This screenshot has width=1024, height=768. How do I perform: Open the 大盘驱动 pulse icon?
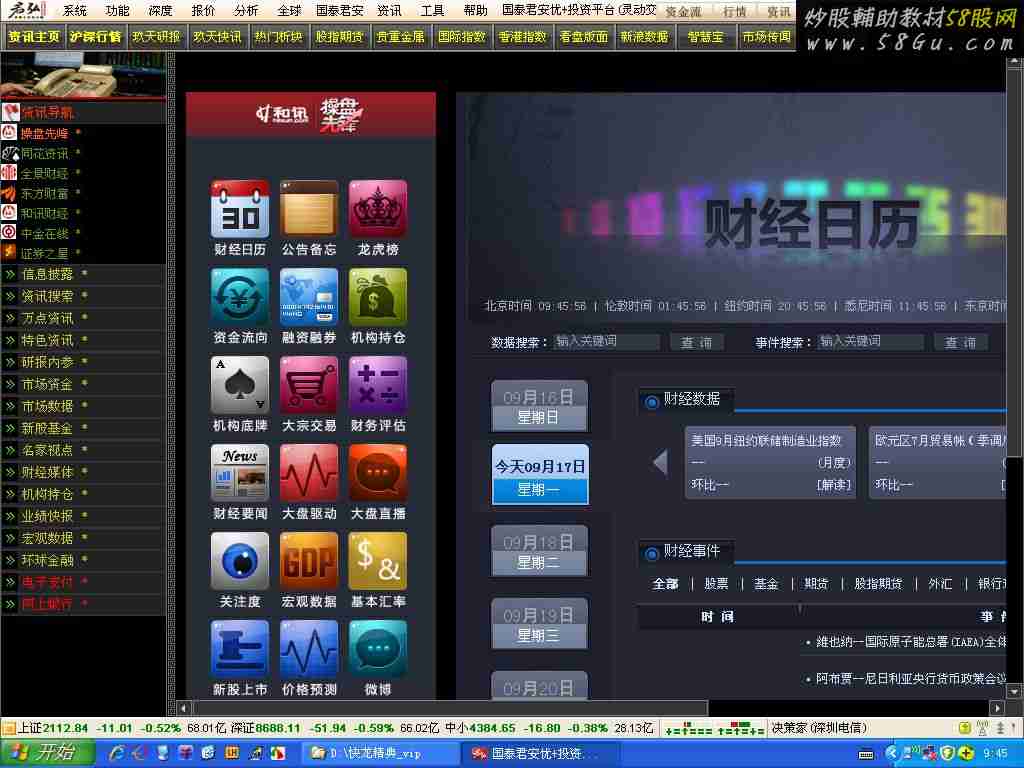pos(309,473)
